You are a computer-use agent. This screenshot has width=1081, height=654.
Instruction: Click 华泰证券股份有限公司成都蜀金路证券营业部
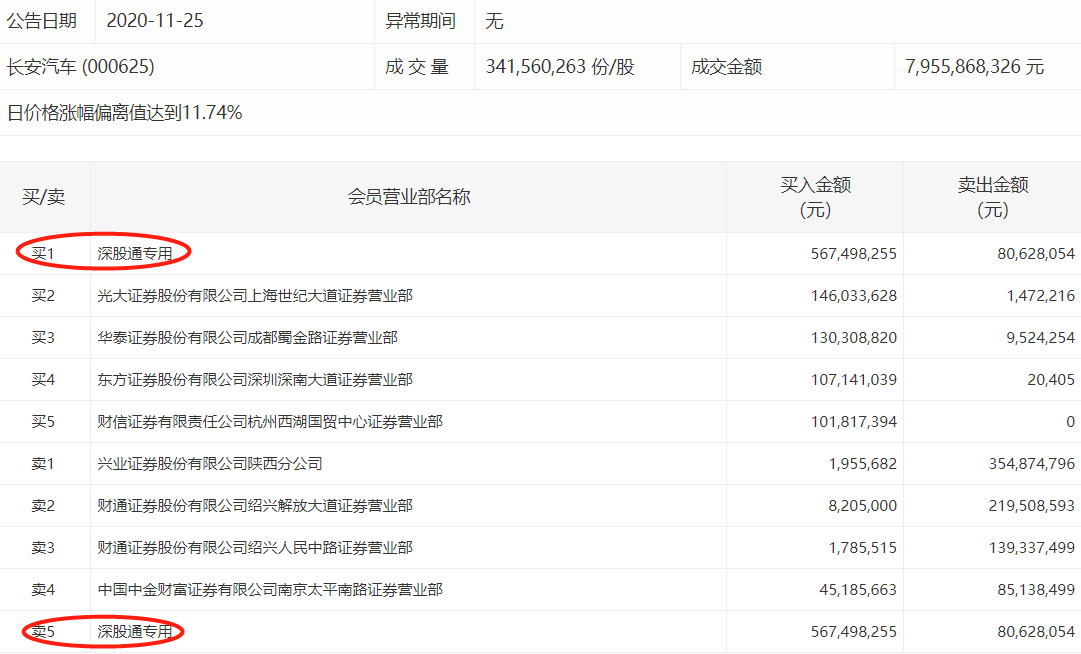point(247,338)
